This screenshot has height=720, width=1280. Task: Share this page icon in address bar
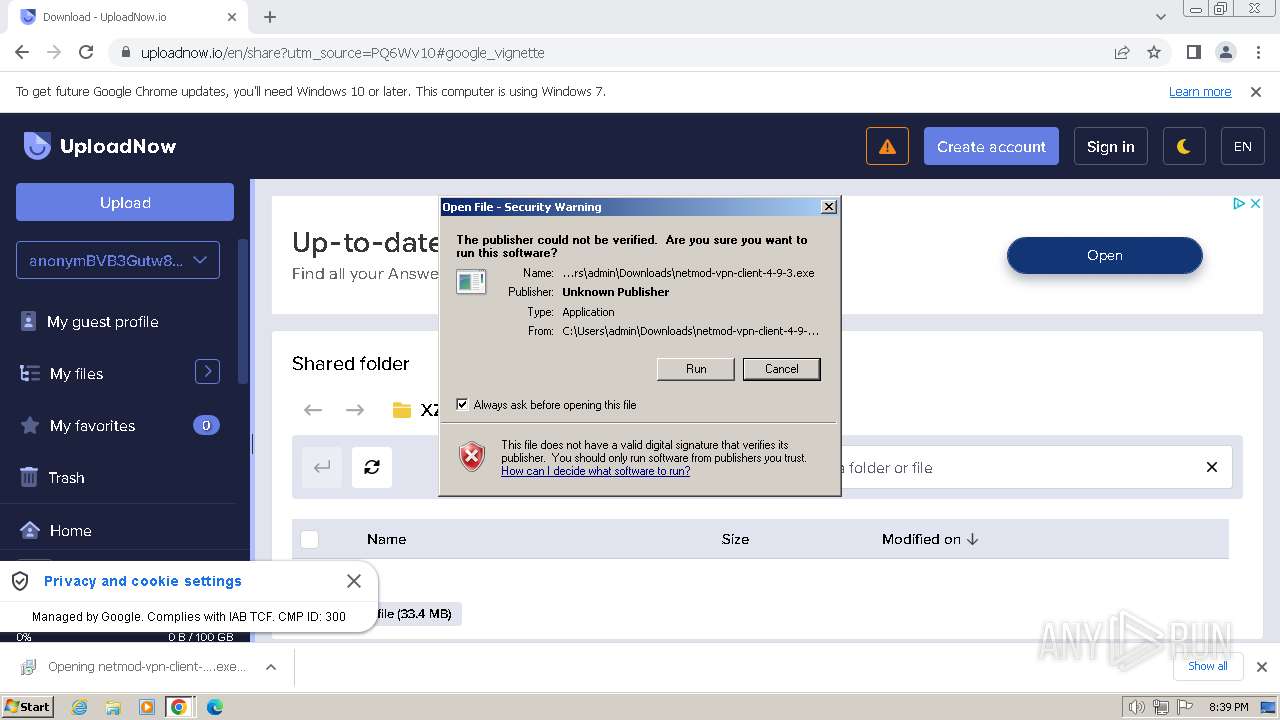click(x=1122, y=52)
